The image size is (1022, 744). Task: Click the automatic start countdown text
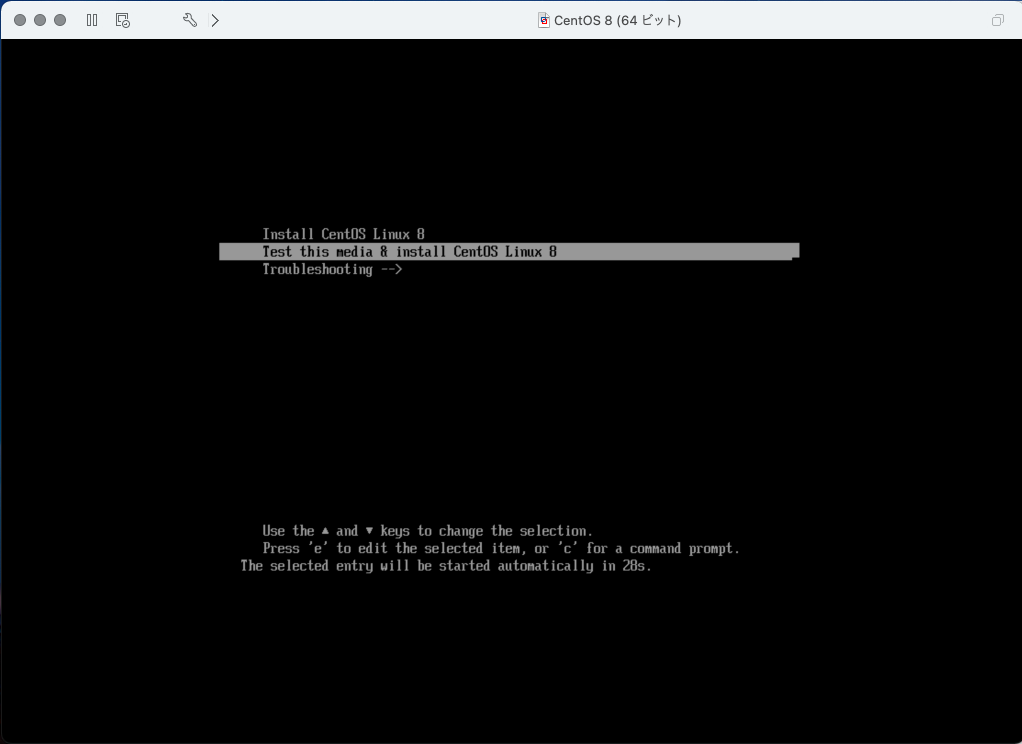tap(446, 566)
